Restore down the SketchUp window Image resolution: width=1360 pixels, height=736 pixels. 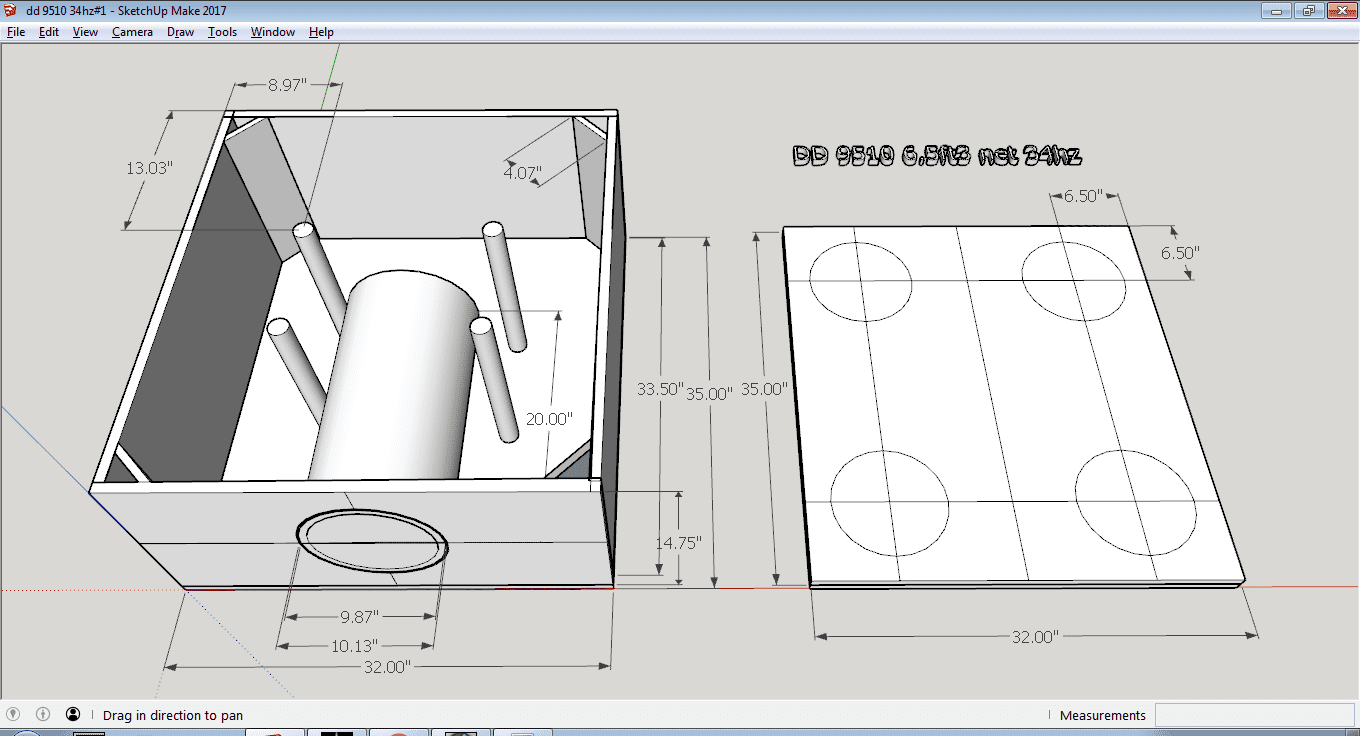(x=1308, y=11)
